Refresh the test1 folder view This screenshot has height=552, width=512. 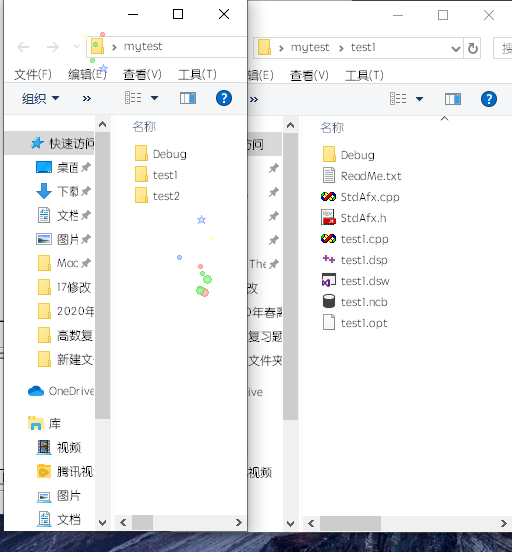[473, 48]
